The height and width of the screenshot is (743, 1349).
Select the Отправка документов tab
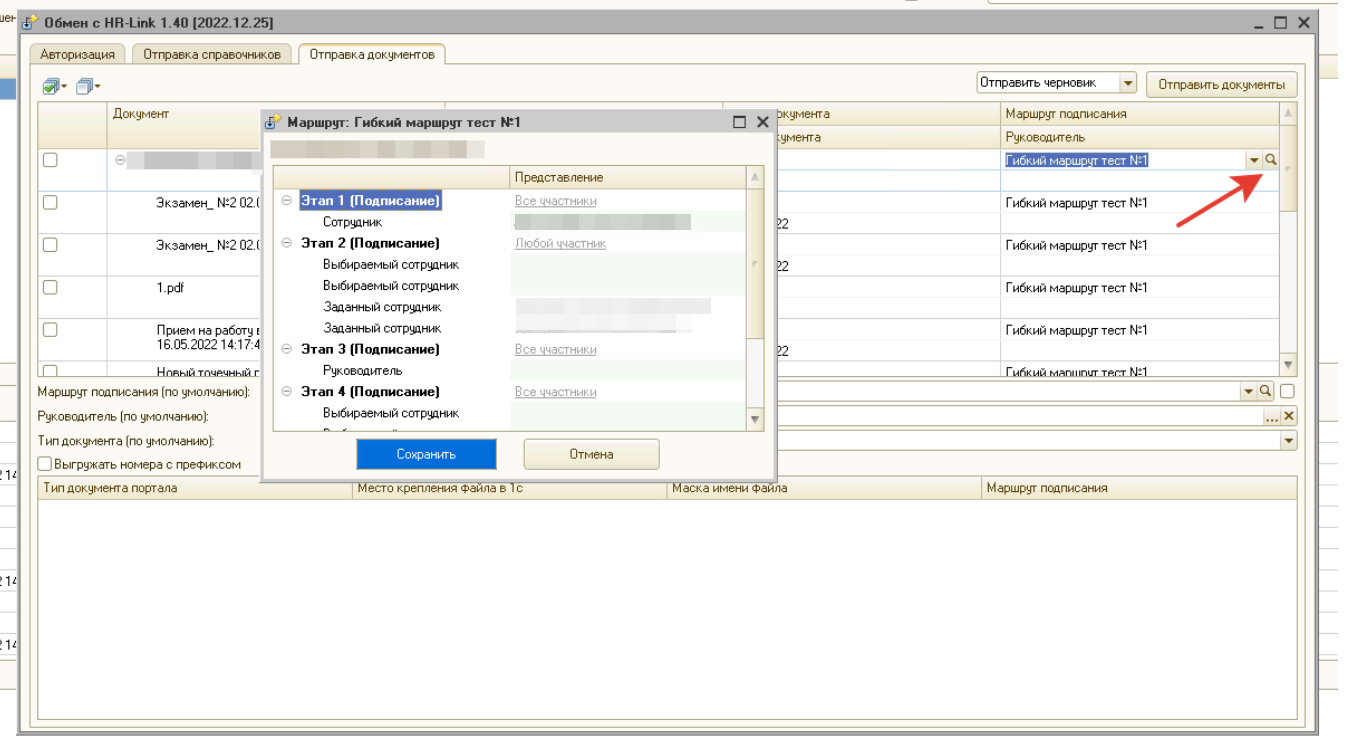tap(372, 54)
